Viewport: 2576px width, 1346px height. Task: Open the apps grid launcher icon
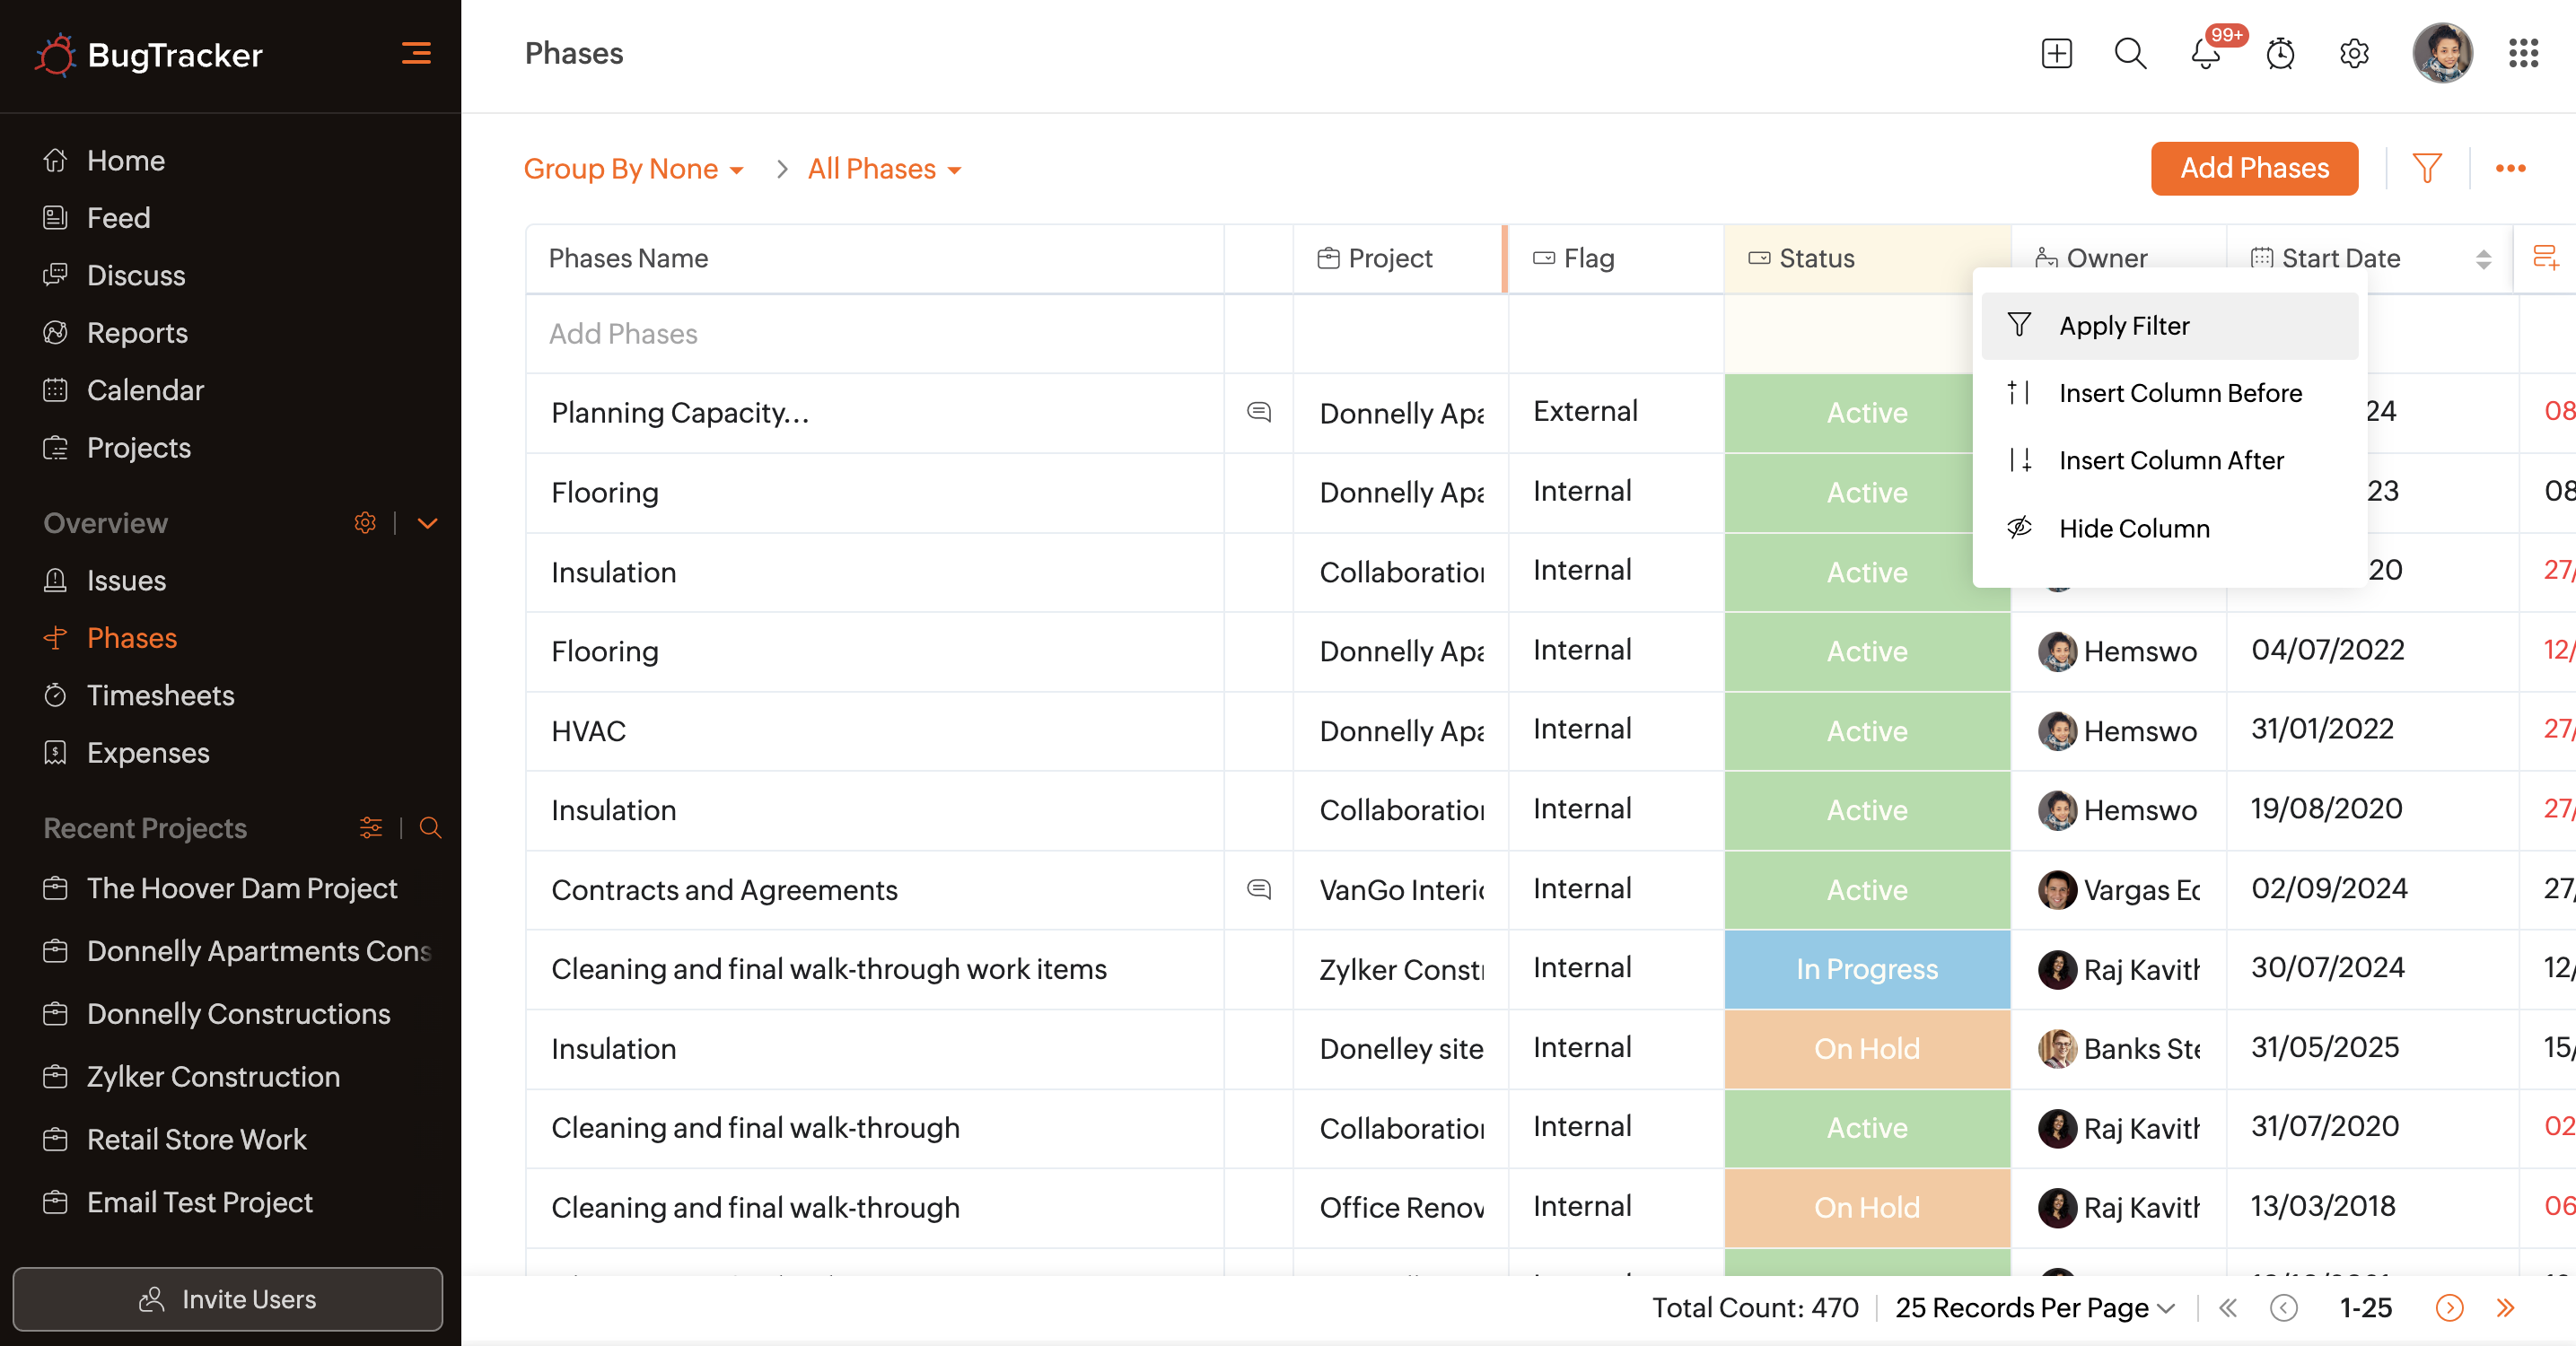coord(2523,53)
